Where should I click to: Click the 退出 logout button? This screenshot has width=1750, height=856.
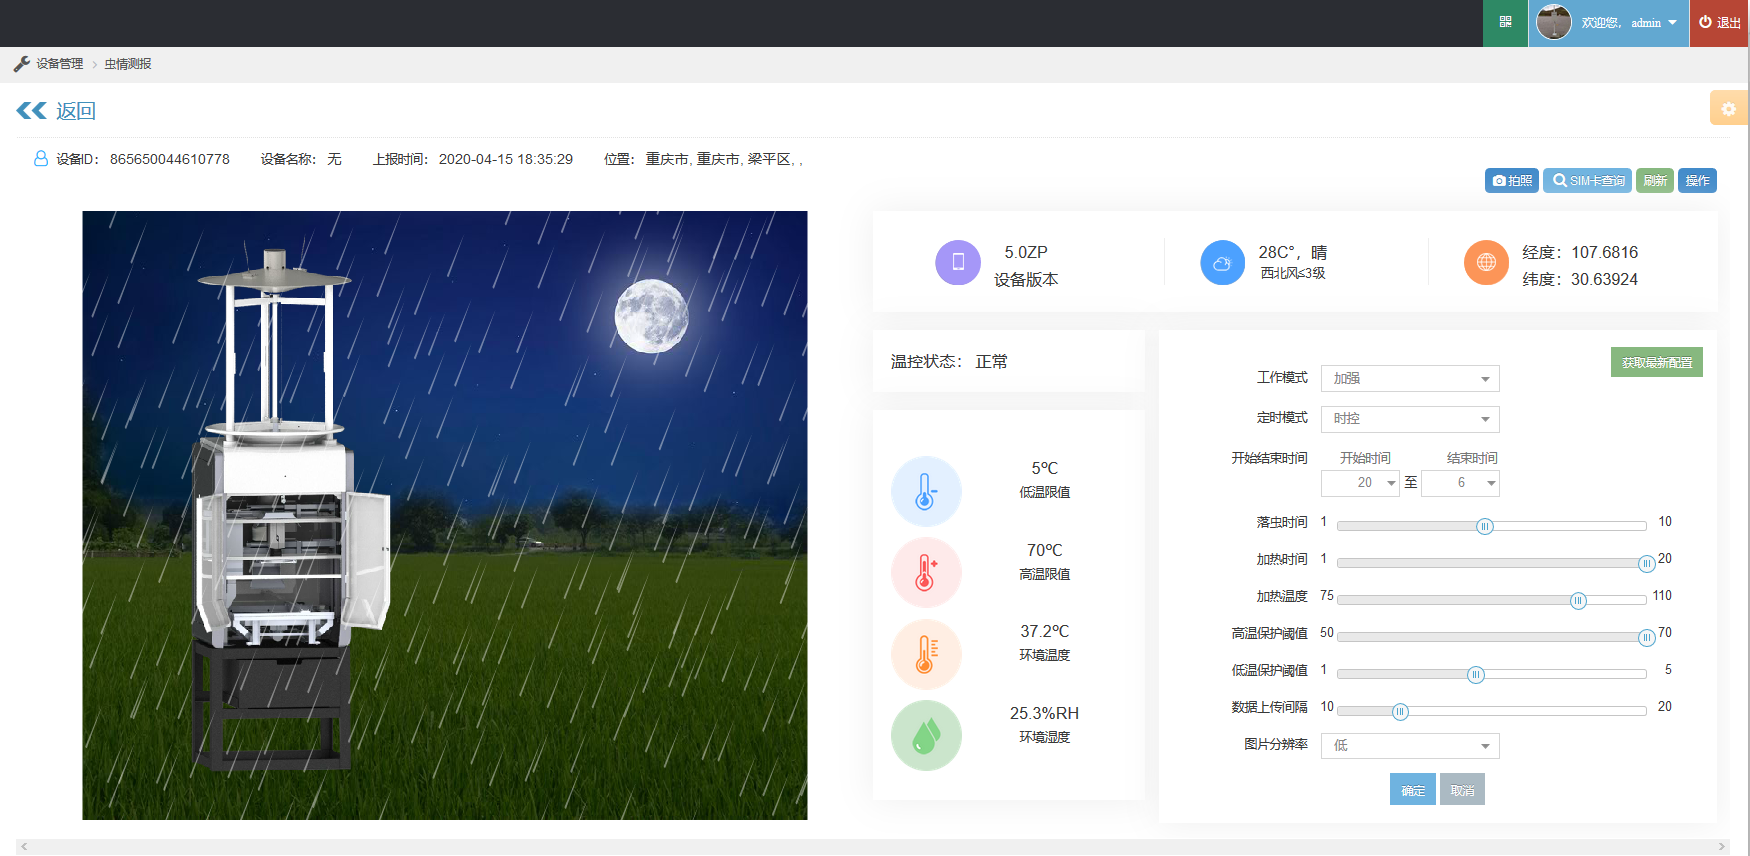point(1719,22)
